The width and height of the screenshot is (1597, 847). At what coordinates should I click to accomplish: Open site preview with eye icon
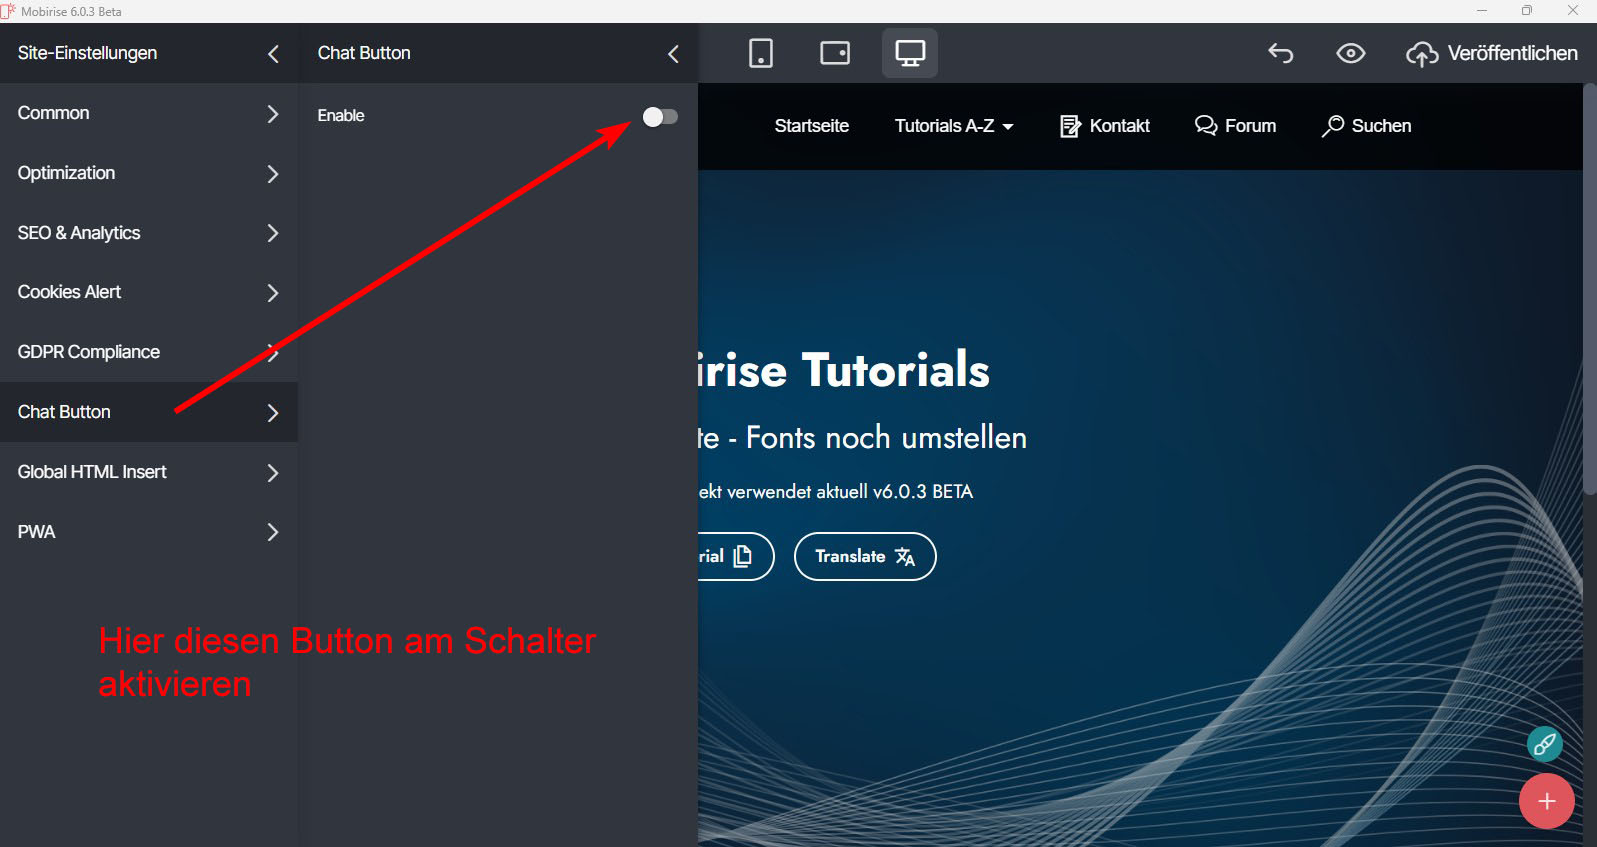tap(1351, 53)
